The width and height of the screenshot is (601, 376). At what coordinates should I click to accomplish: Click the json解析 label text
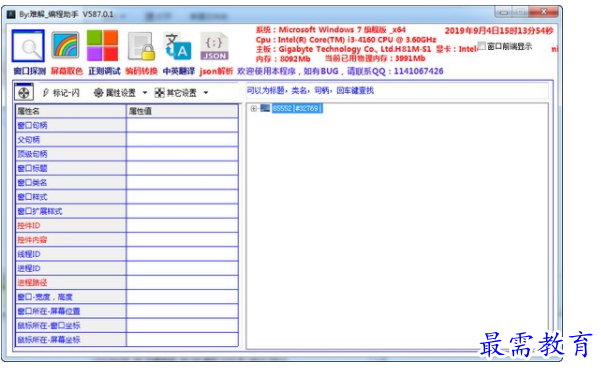coord(216,71)
